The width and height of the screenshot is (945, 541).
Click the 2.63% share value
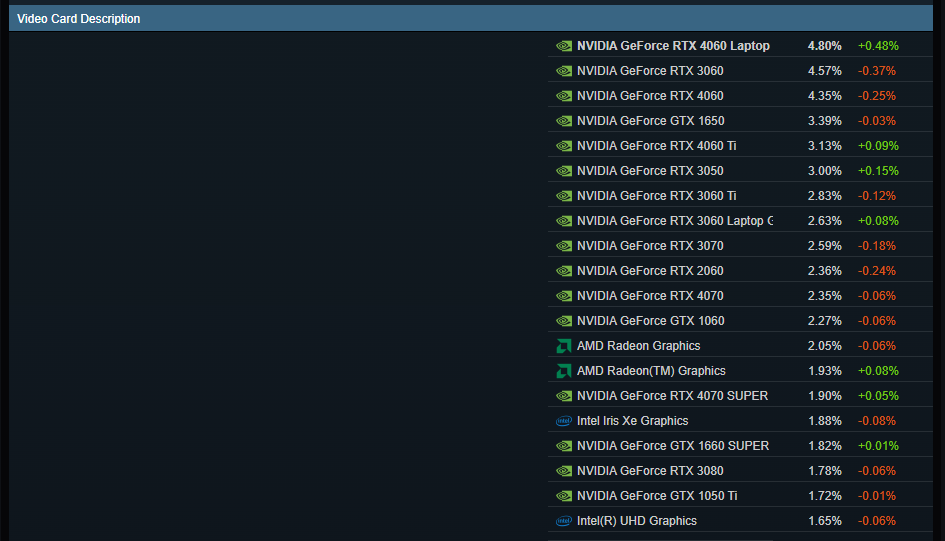click(824, 221)
